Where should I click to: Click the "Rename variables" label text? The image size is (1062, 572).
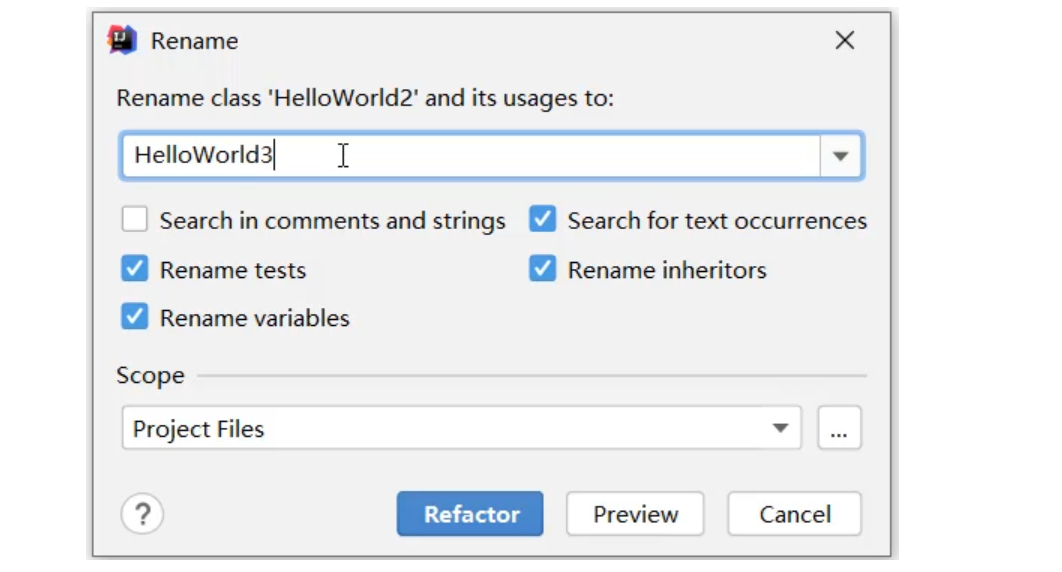click(x=254, y=318)
